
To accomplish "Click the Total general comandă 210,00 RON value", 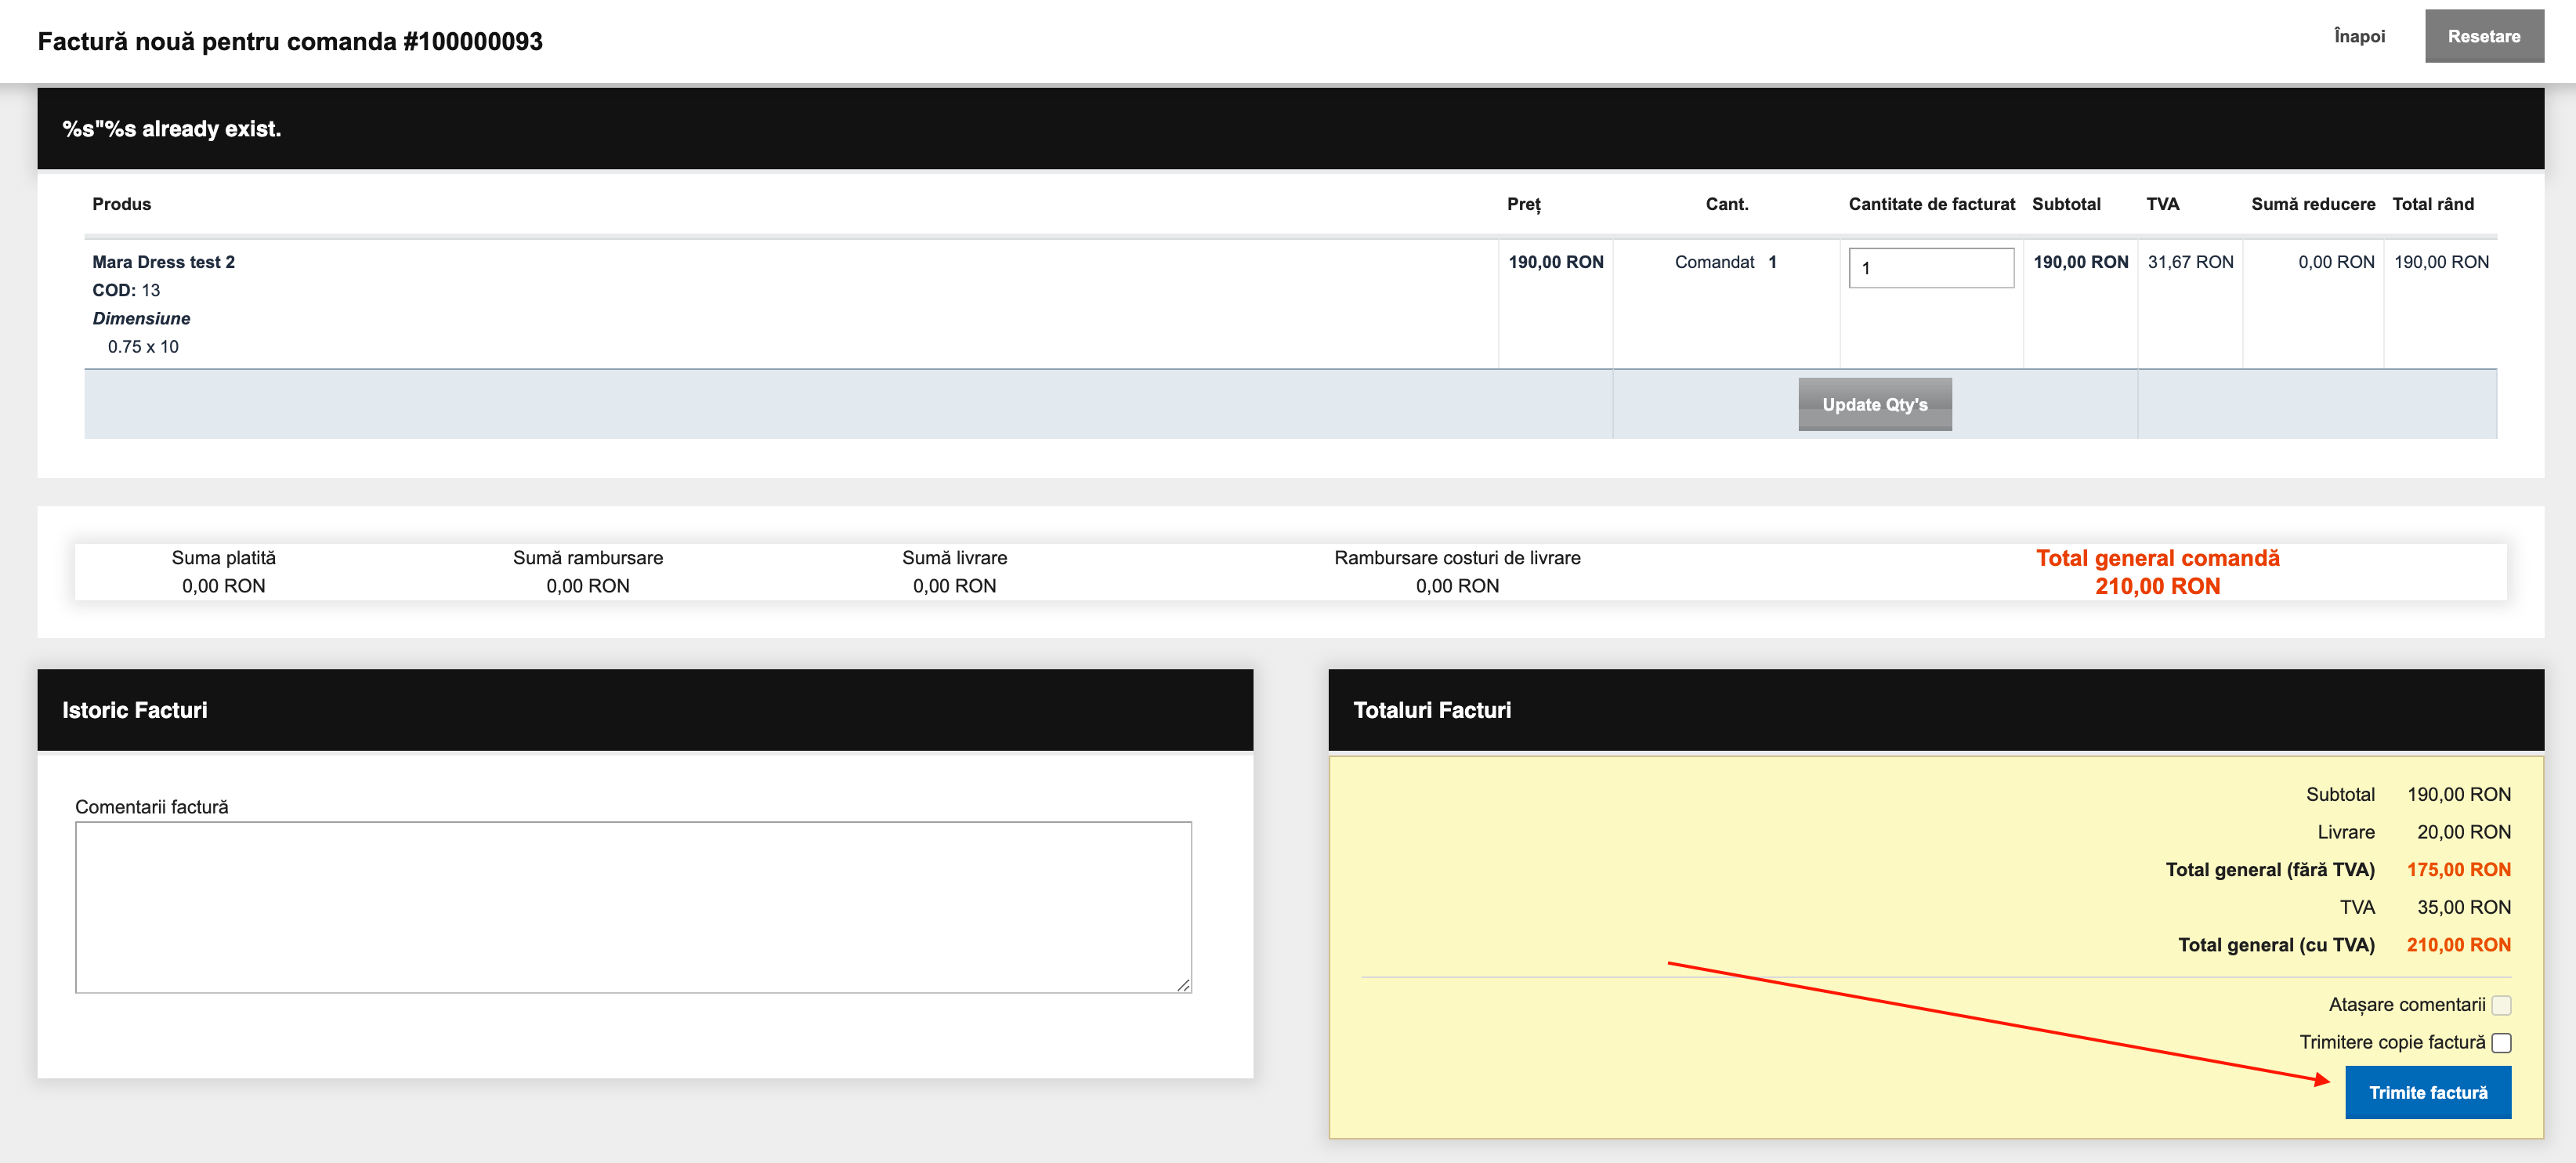I will point(2157,586).
